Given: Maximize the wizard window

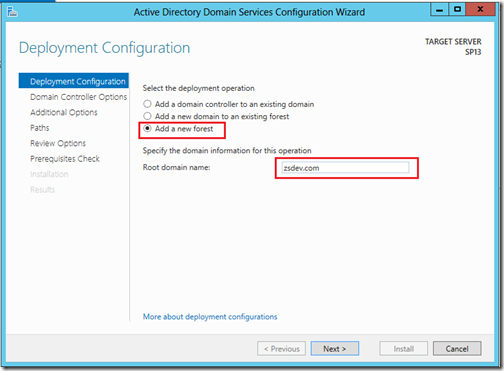Looking at the screenshot, I should [457, 9].
